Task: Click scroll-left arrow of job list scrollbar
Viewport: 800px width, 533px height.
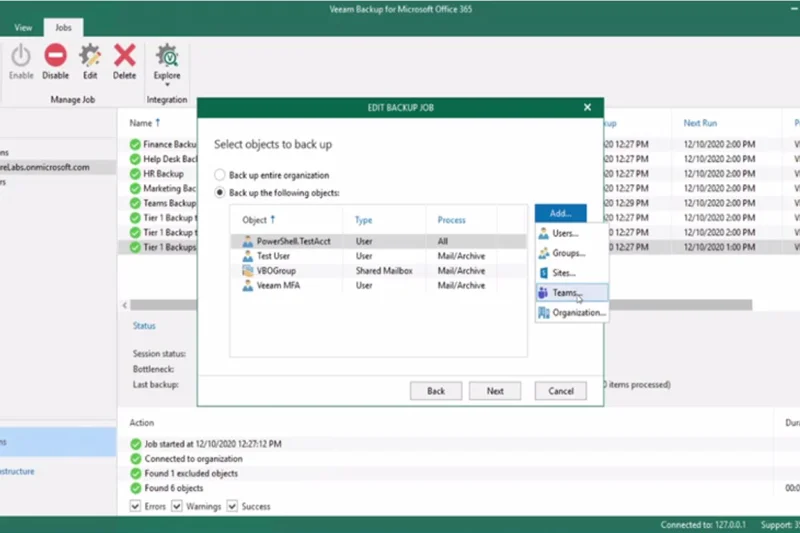Action: coord(125,305)
